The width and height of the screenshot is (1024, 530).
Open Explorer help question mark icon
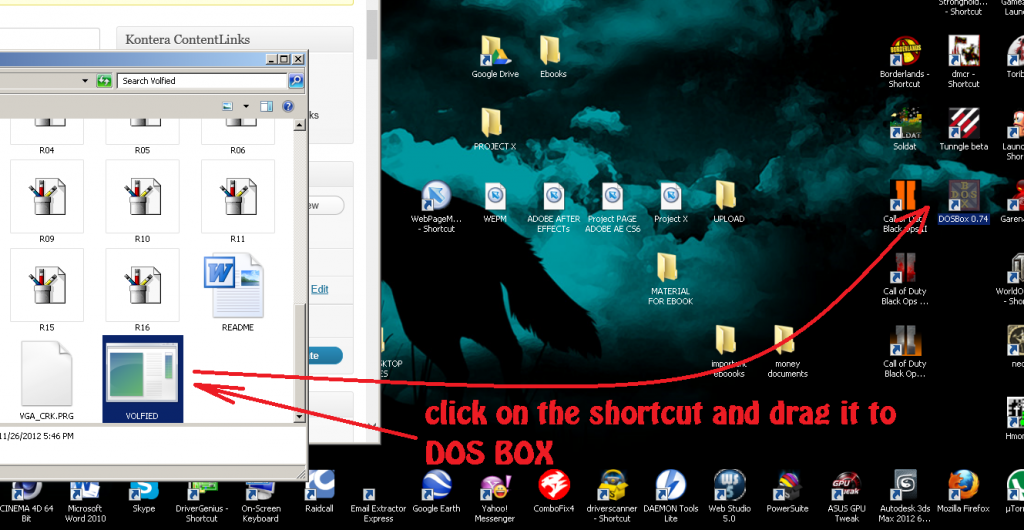coord(287,106)
